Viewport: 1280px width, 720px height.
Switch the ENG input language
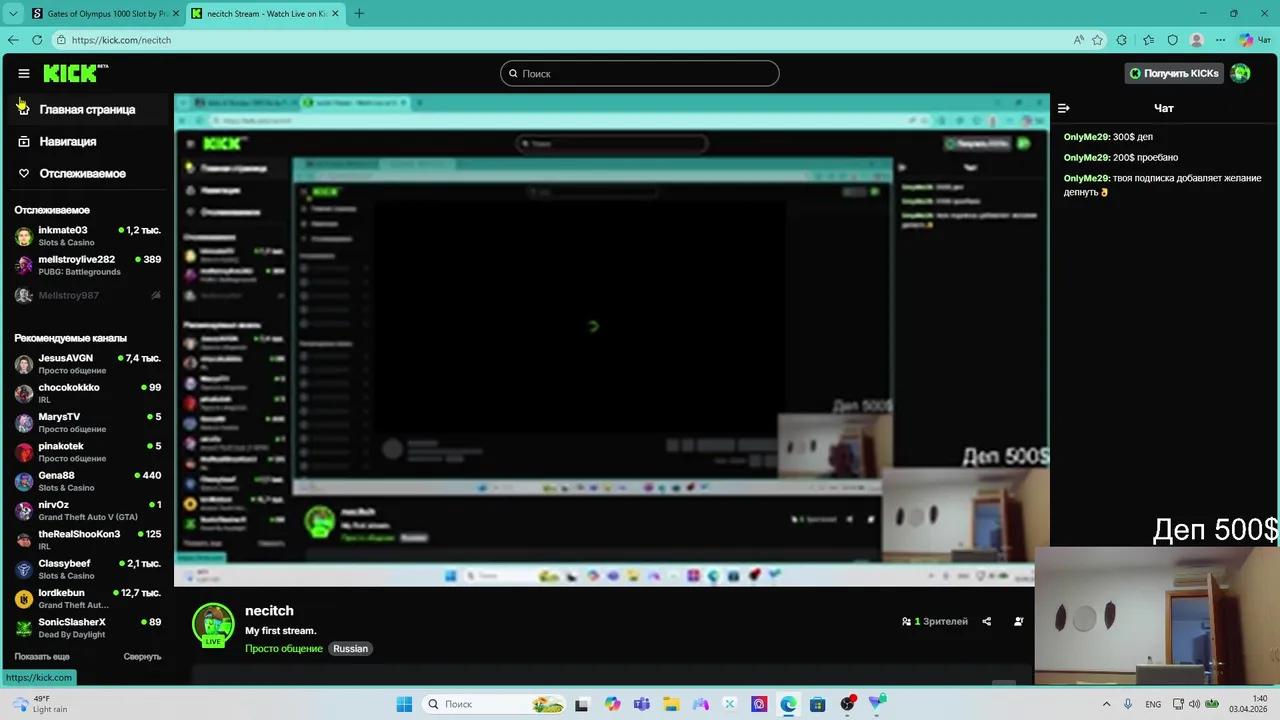click(1153, 704)
